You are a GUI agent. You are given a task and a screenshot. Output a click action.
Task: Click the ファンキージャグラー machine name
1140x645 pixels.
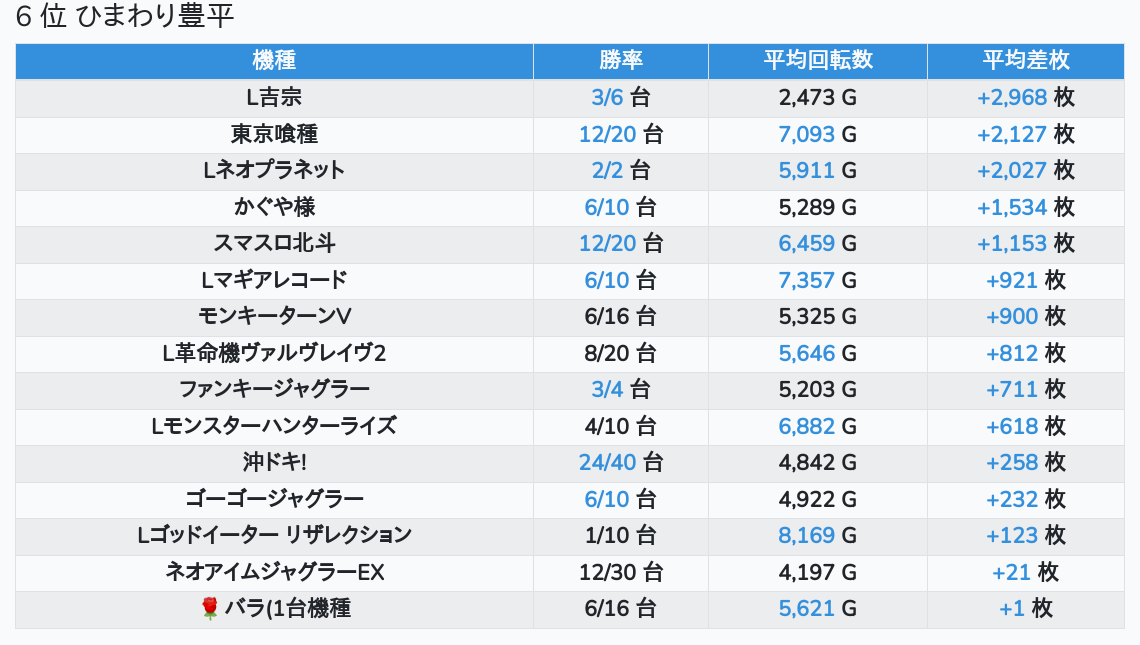[x=274, y=389]
